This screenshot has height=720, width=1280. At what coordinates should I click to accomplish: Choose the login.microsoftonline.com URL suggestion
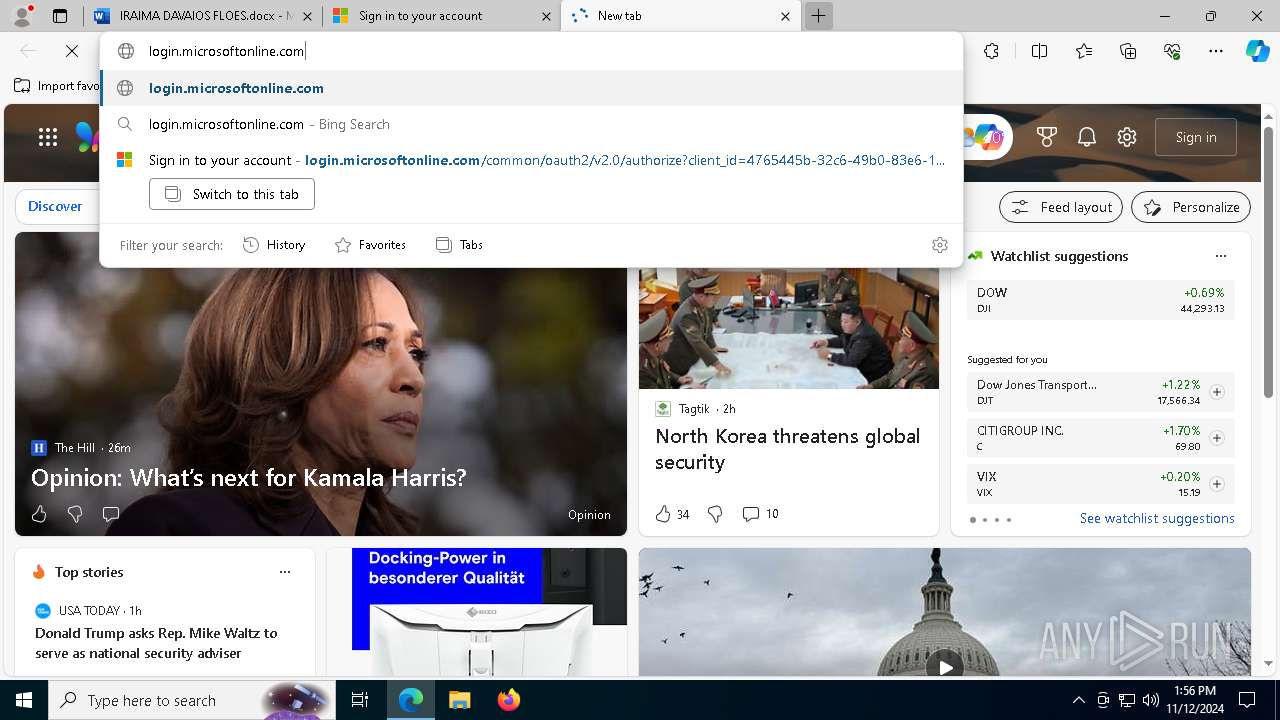tap(531, 88)
